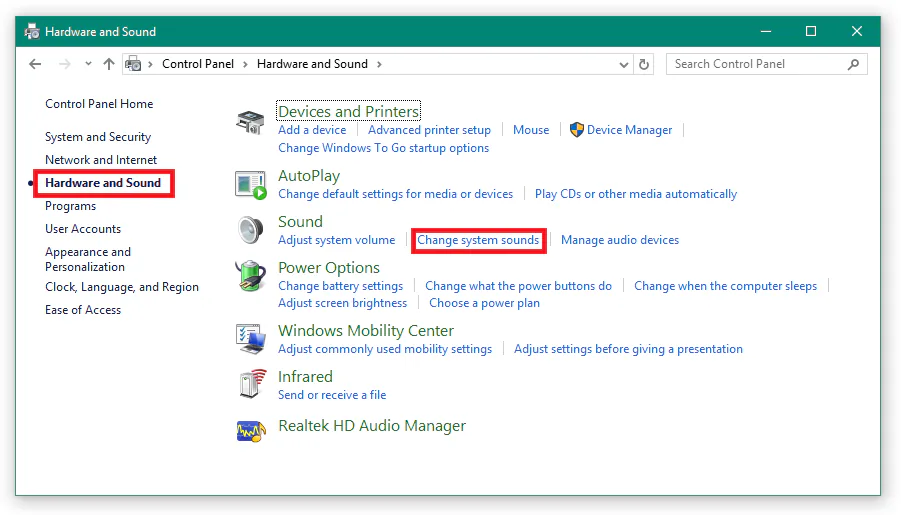Image resolution: width=901 pixels, height=515 pixels.
Task: Click Change system sounds link
Action: [x=478, y=240]
